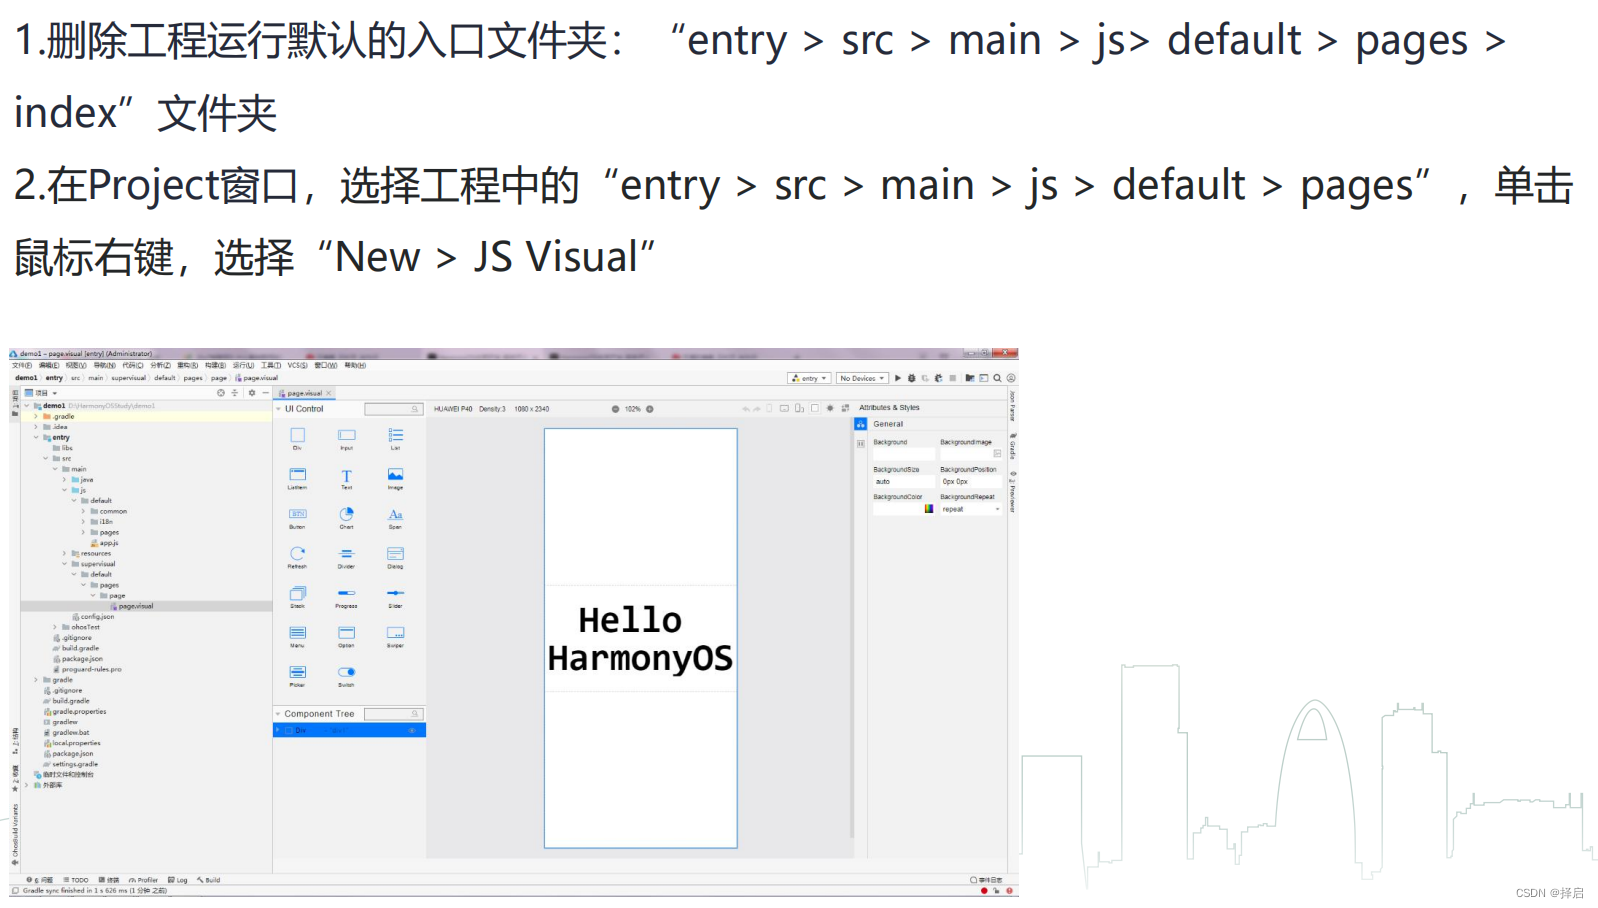Click the Debug bug toolbar icon

911,378
